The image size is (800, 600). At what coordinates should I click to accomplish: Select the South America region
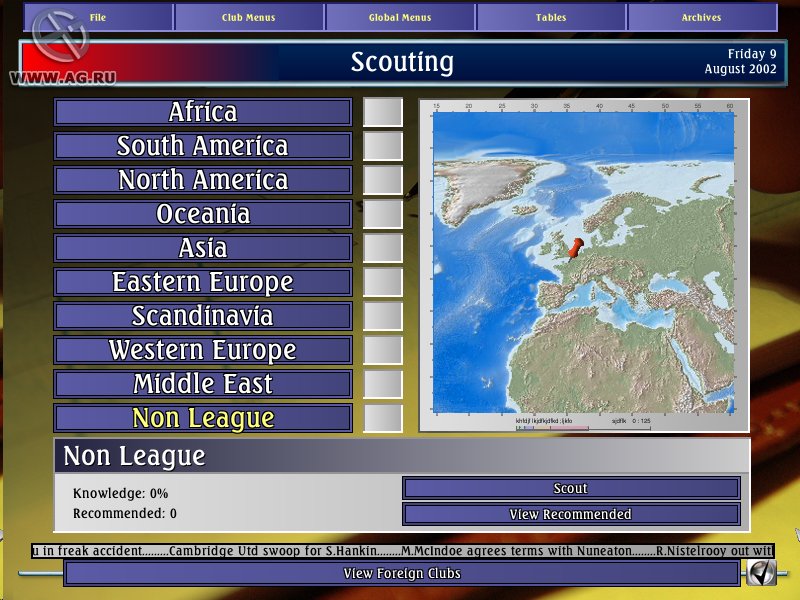coord(202,146)
